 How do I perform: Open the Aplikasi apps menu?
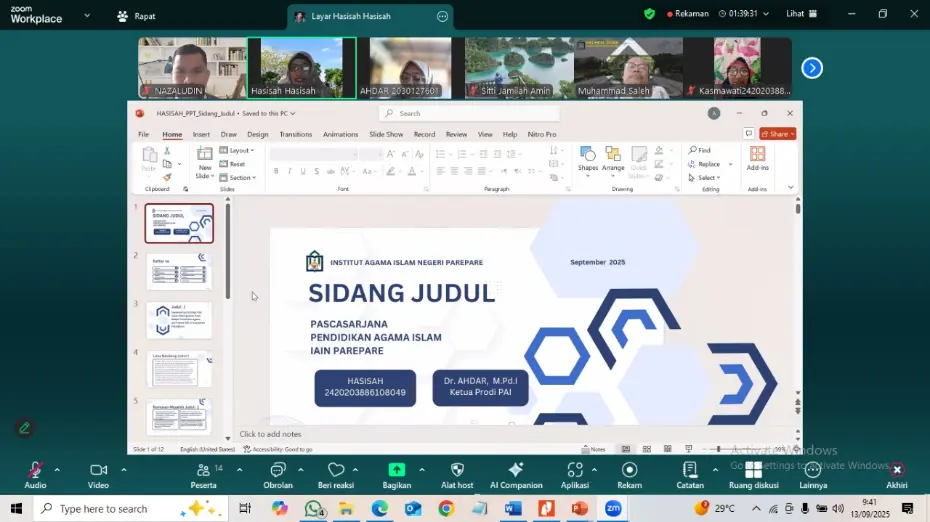[x=575, y=475]
